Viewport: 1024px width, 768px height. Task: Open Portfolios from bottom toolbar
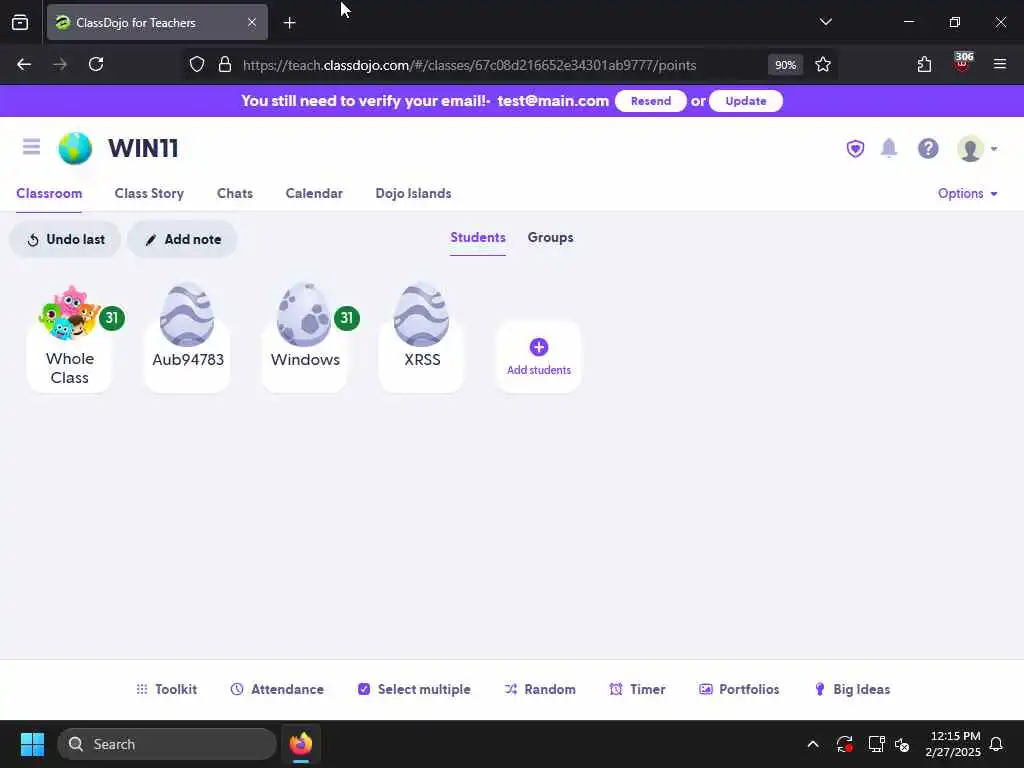(739, 689)
